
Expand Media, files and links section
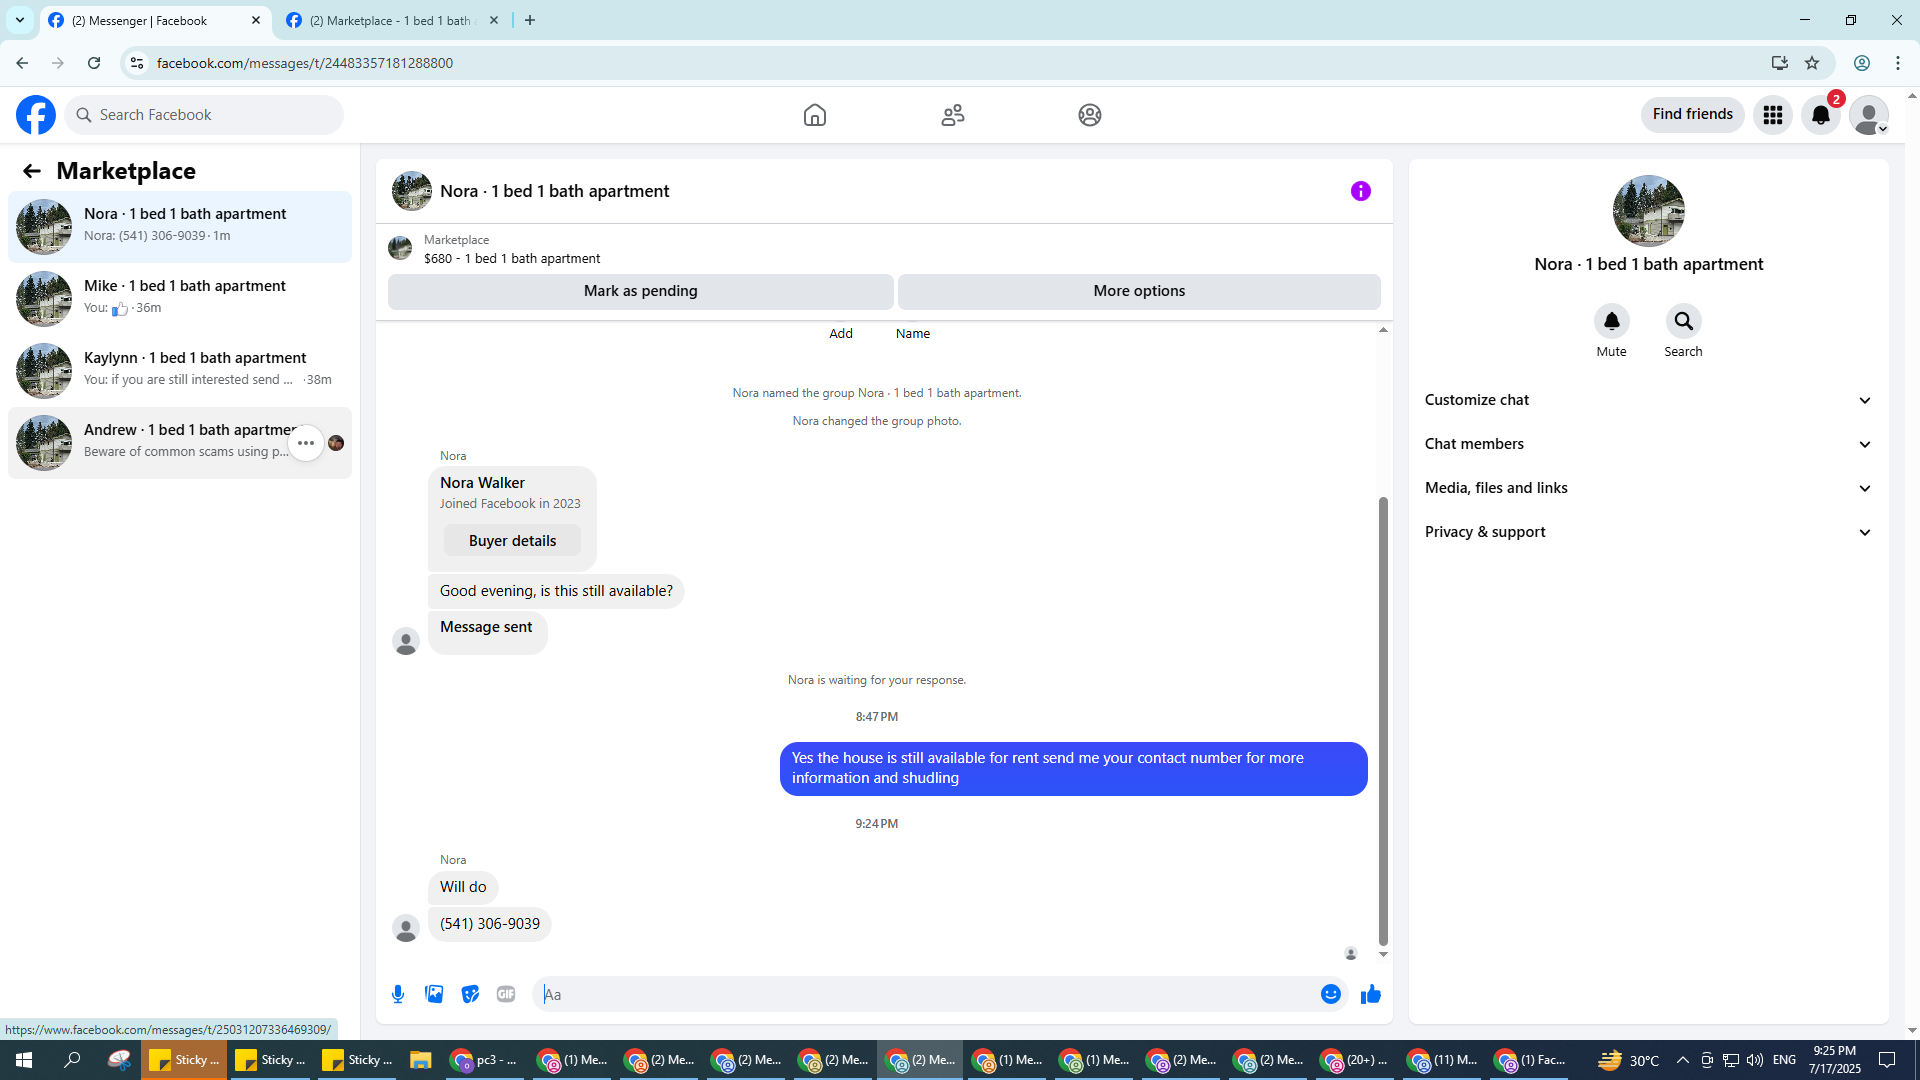point(1649,488)
